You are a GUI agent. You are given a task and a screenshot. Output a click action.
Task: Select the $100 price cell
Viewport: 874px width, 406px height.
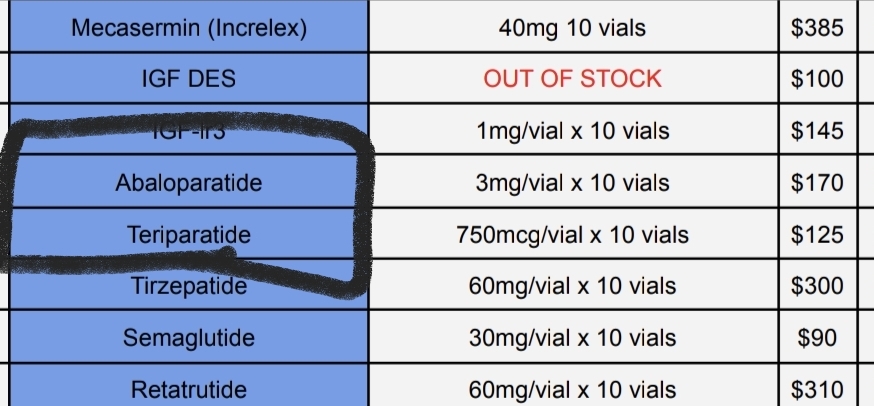[x=817, y=78]
